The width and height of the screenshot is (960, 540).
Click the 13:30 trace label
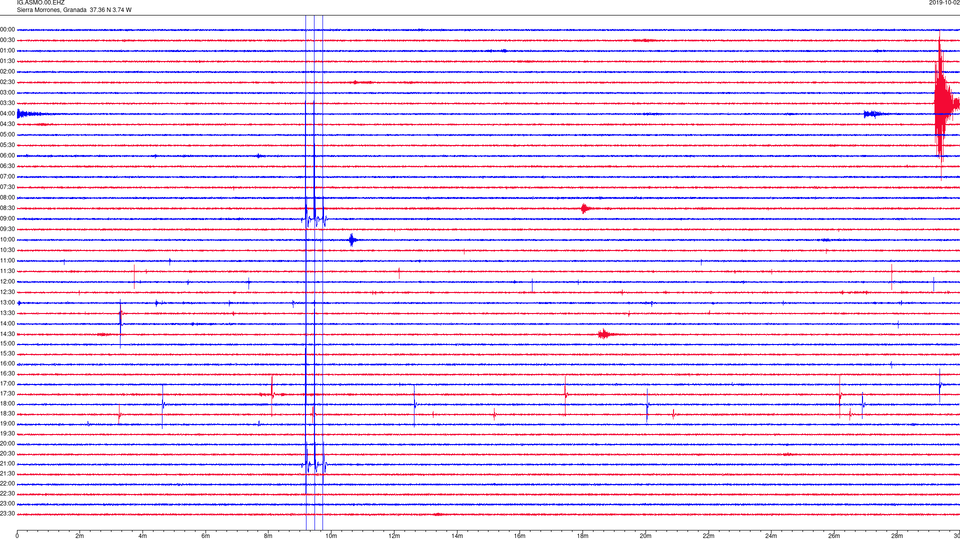(7, 313)
